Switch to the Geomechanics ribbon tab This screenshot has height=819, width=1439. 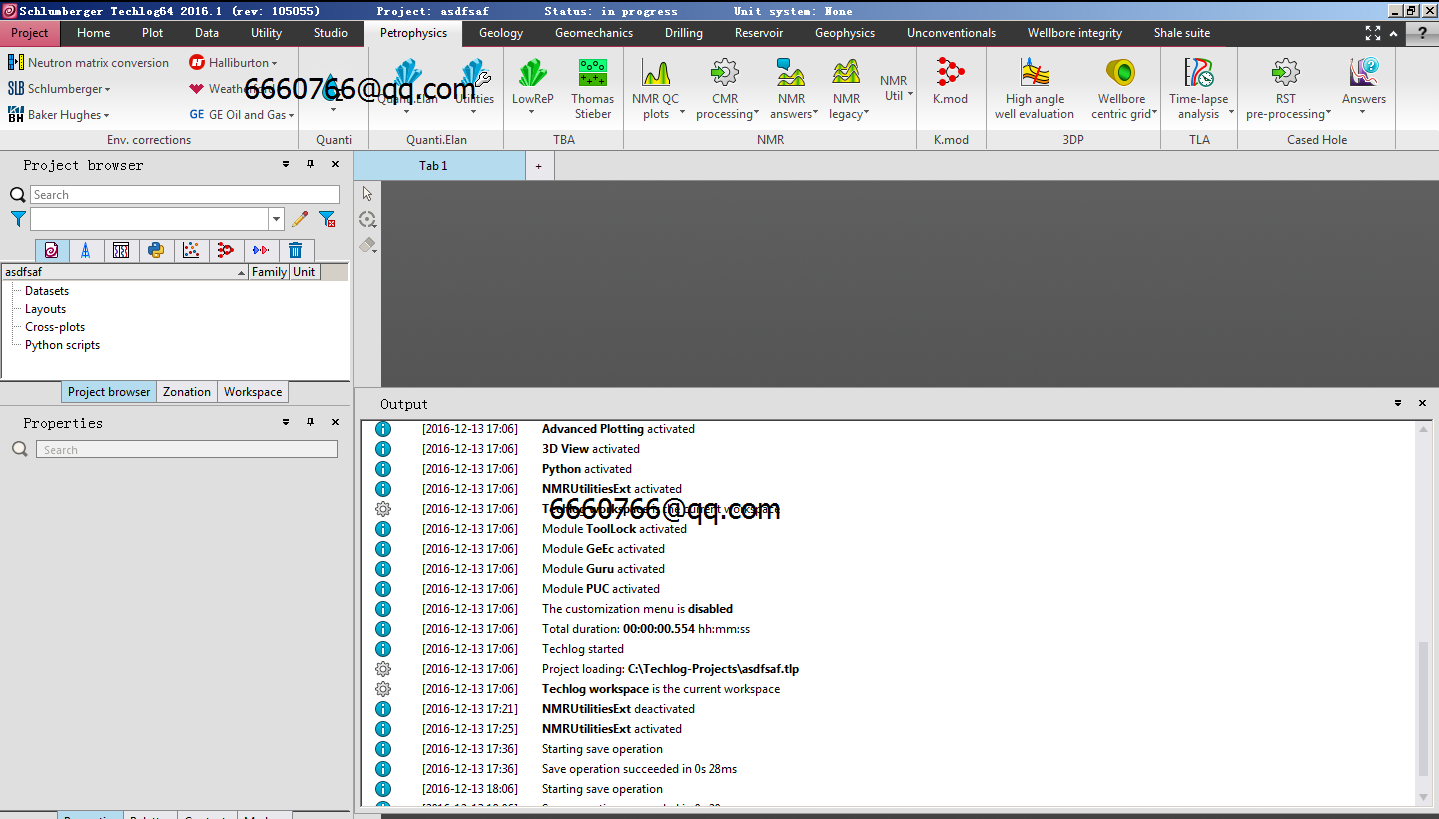(x=594, y=33)
